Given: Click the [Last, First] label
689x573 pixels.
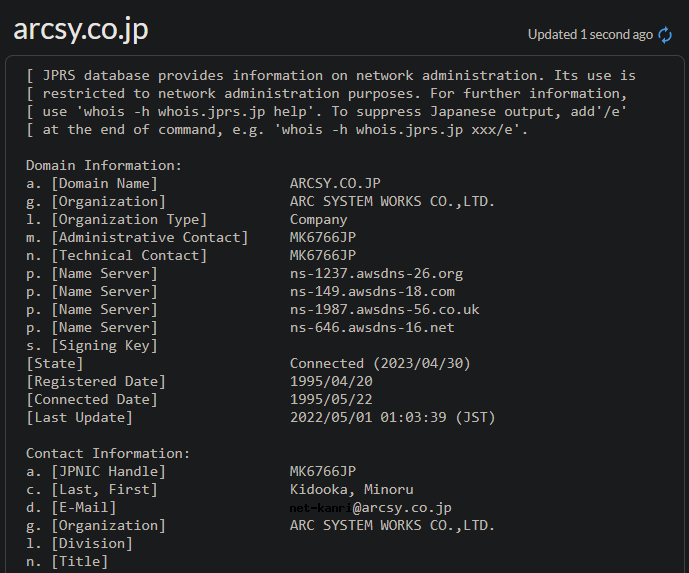Looking at the screenshot, I should pyautogui.click(x=104, y=490).
